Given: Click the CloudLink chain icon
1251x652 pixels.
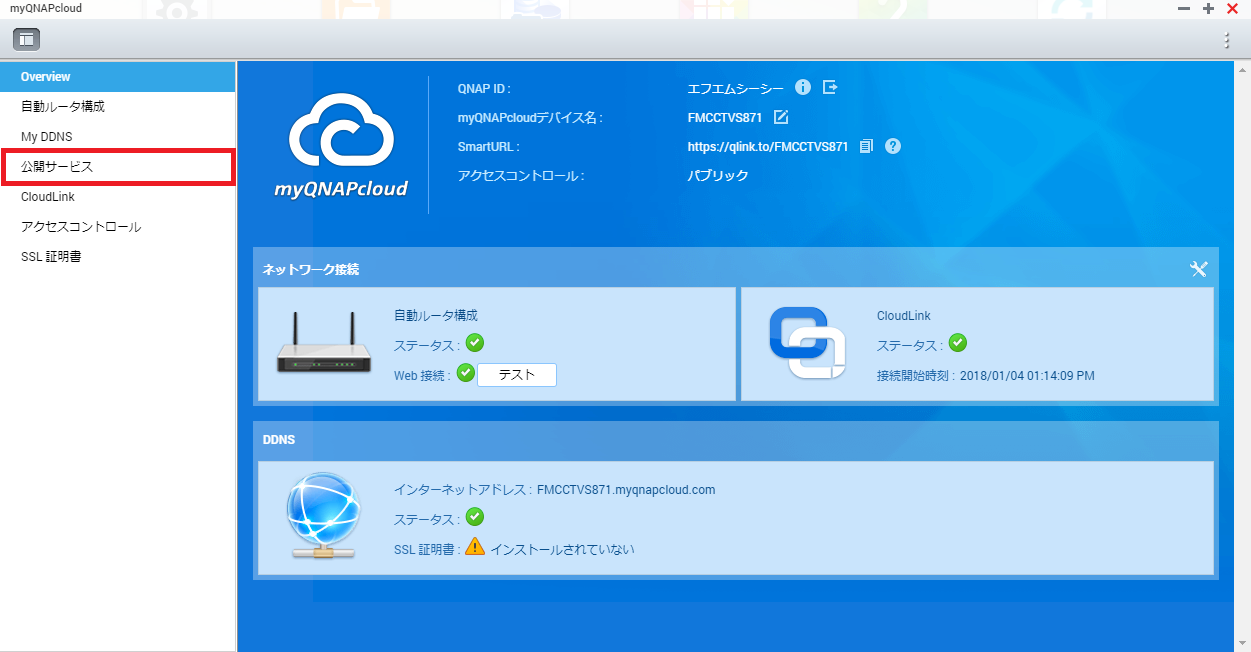Looking at the screenshot, I should pyautogui.click(x=808, y=343).
